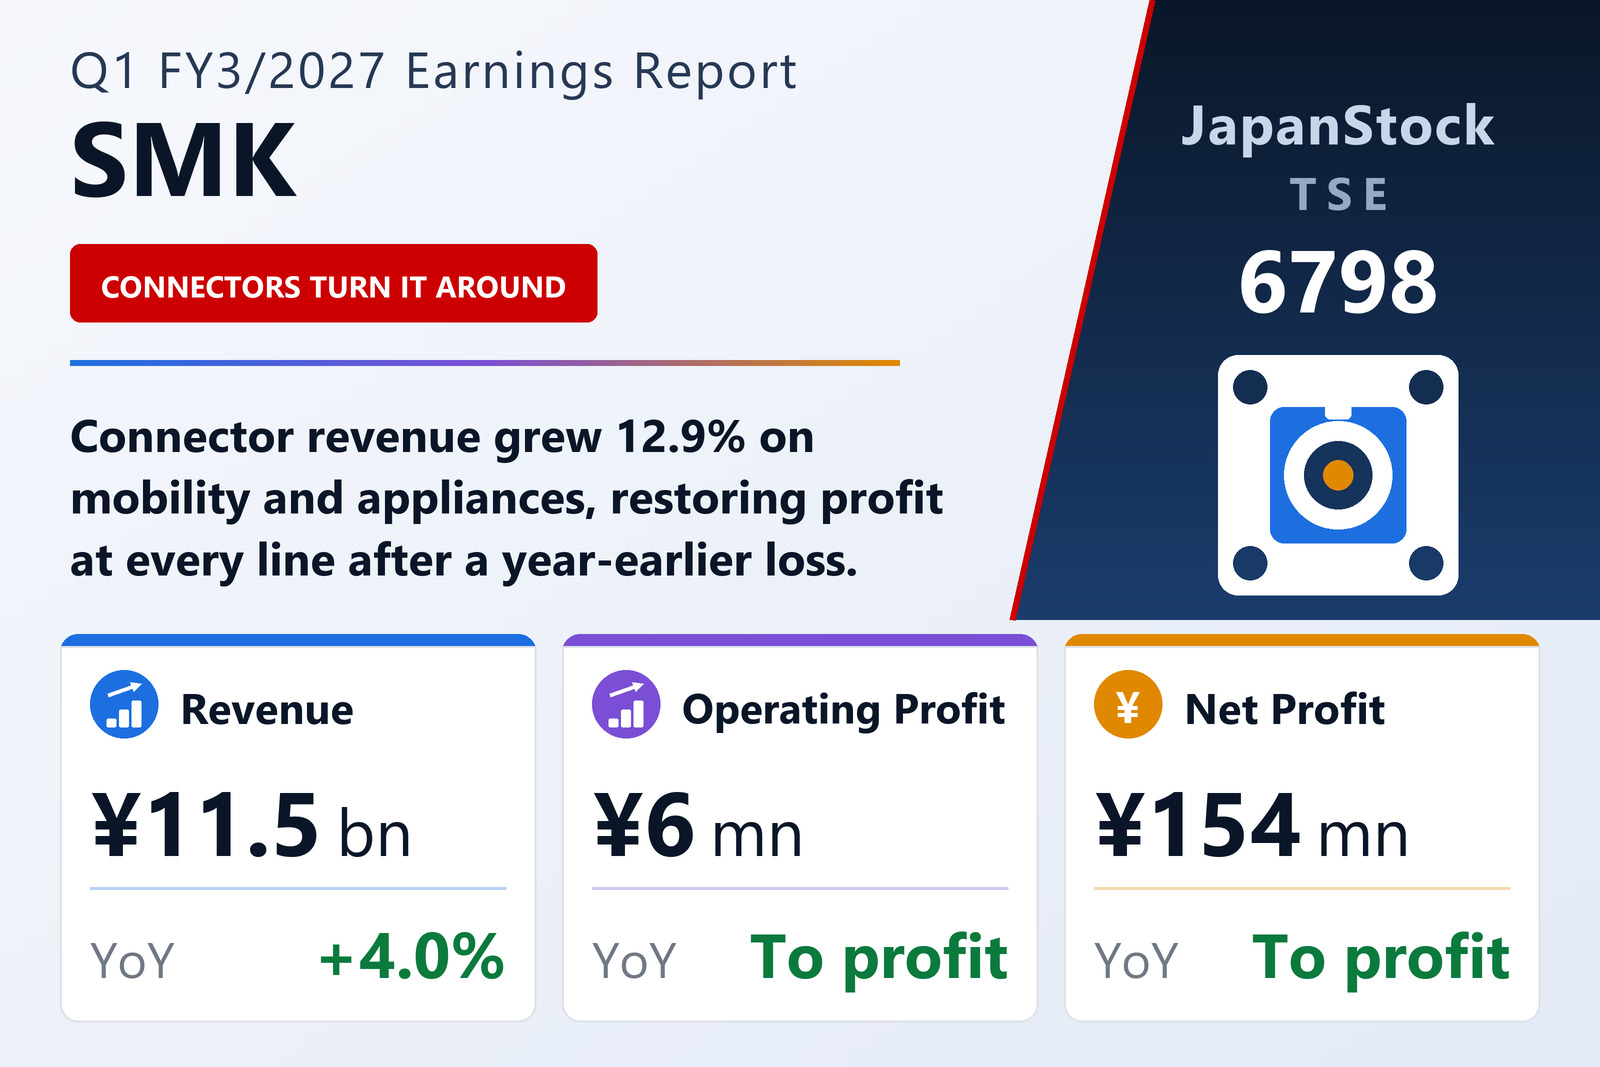Click the '¥11.5 bn' revenue value
The width and height of the screenshot is (1600, 1067).
coord(251,825)
